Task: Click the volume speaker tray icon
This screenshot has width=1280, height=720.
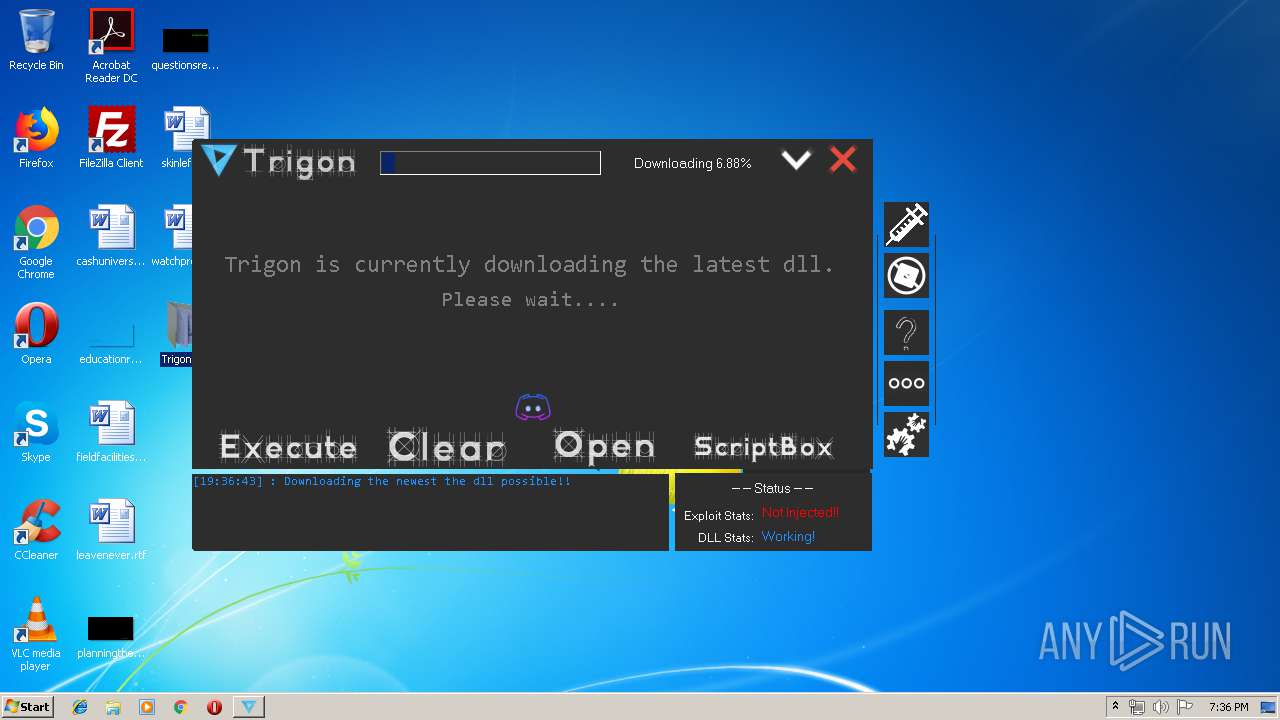Action: coord(1160,707)
